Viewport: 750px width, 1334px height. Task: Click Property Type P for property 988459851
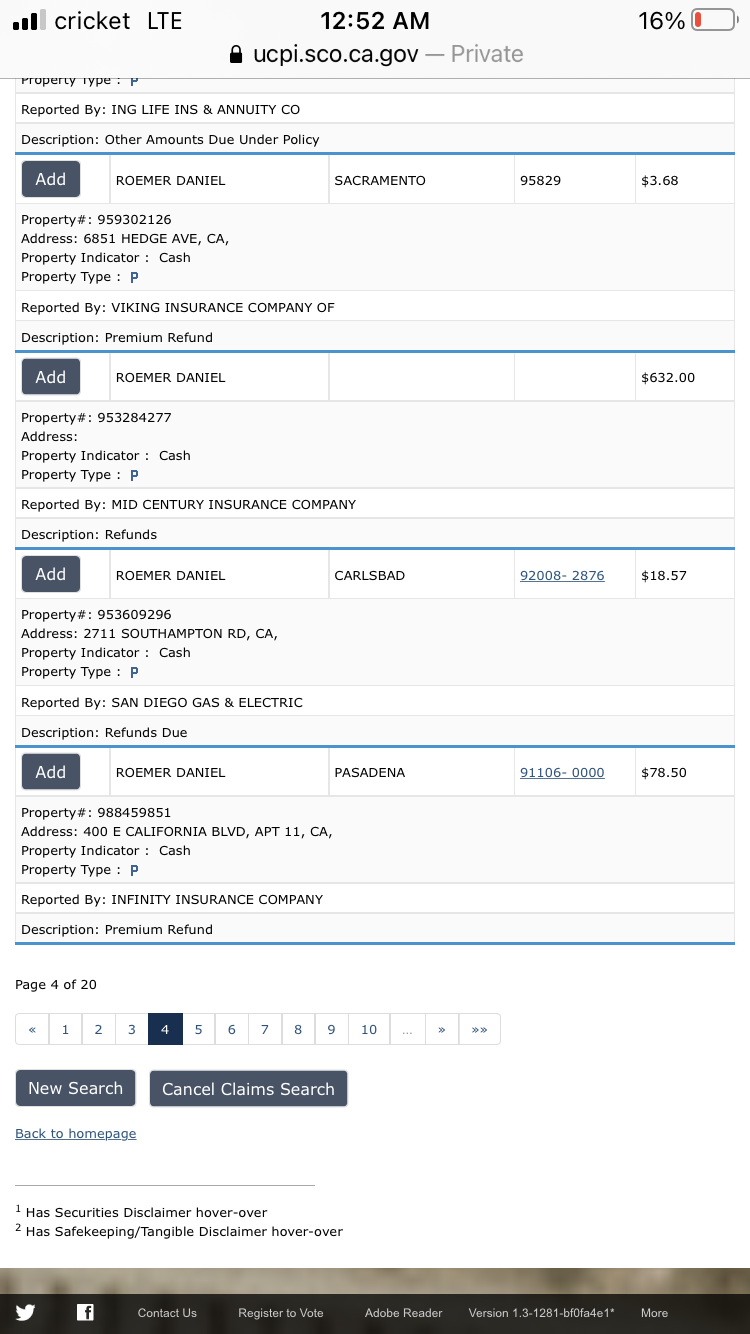[134, 870]
